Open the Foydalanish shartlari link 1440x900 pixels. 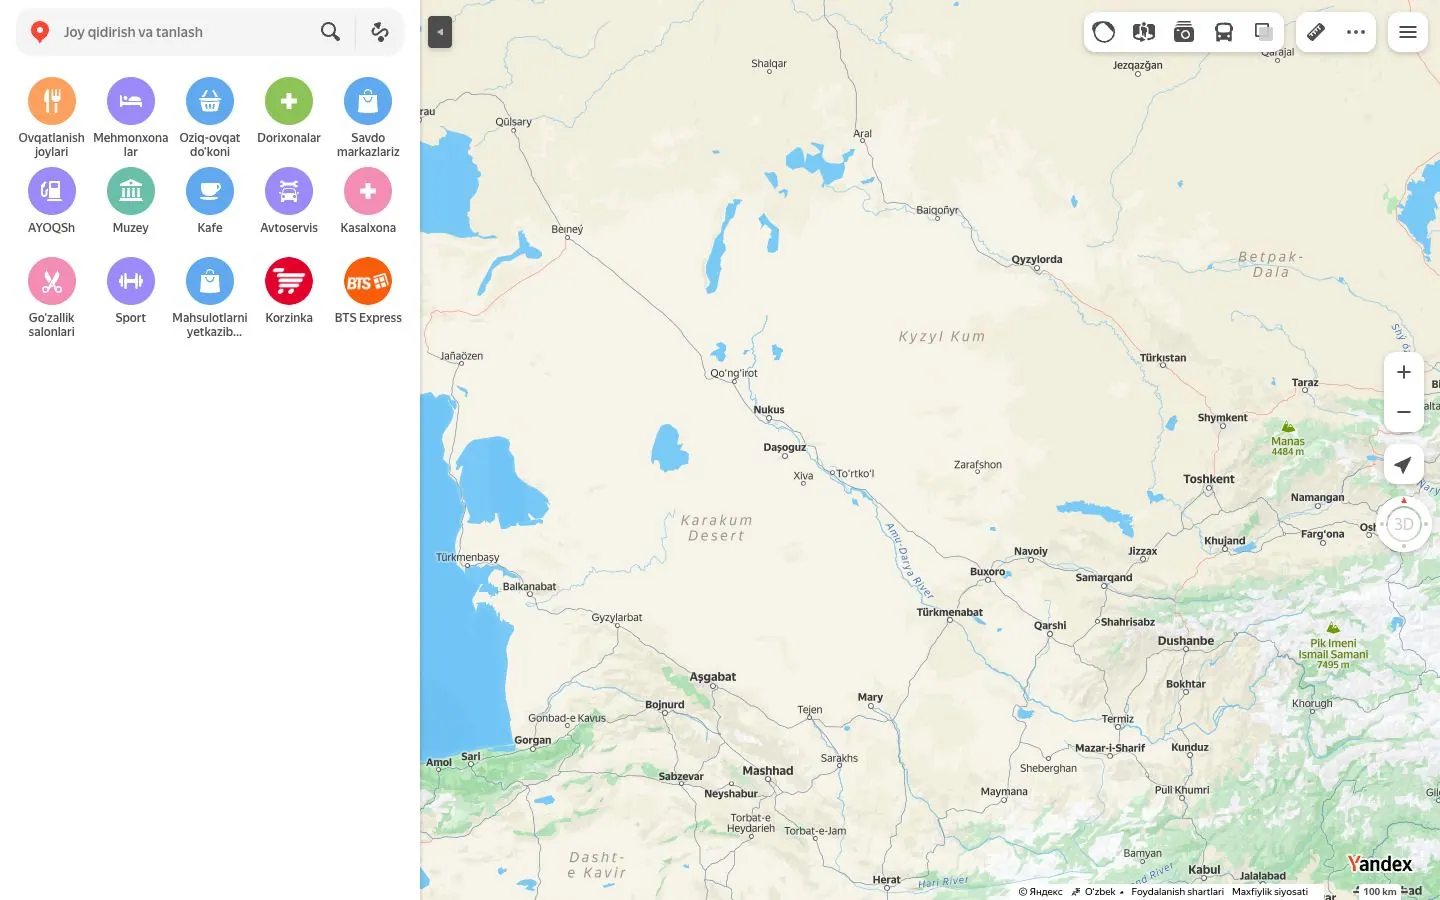[1177, 892]
